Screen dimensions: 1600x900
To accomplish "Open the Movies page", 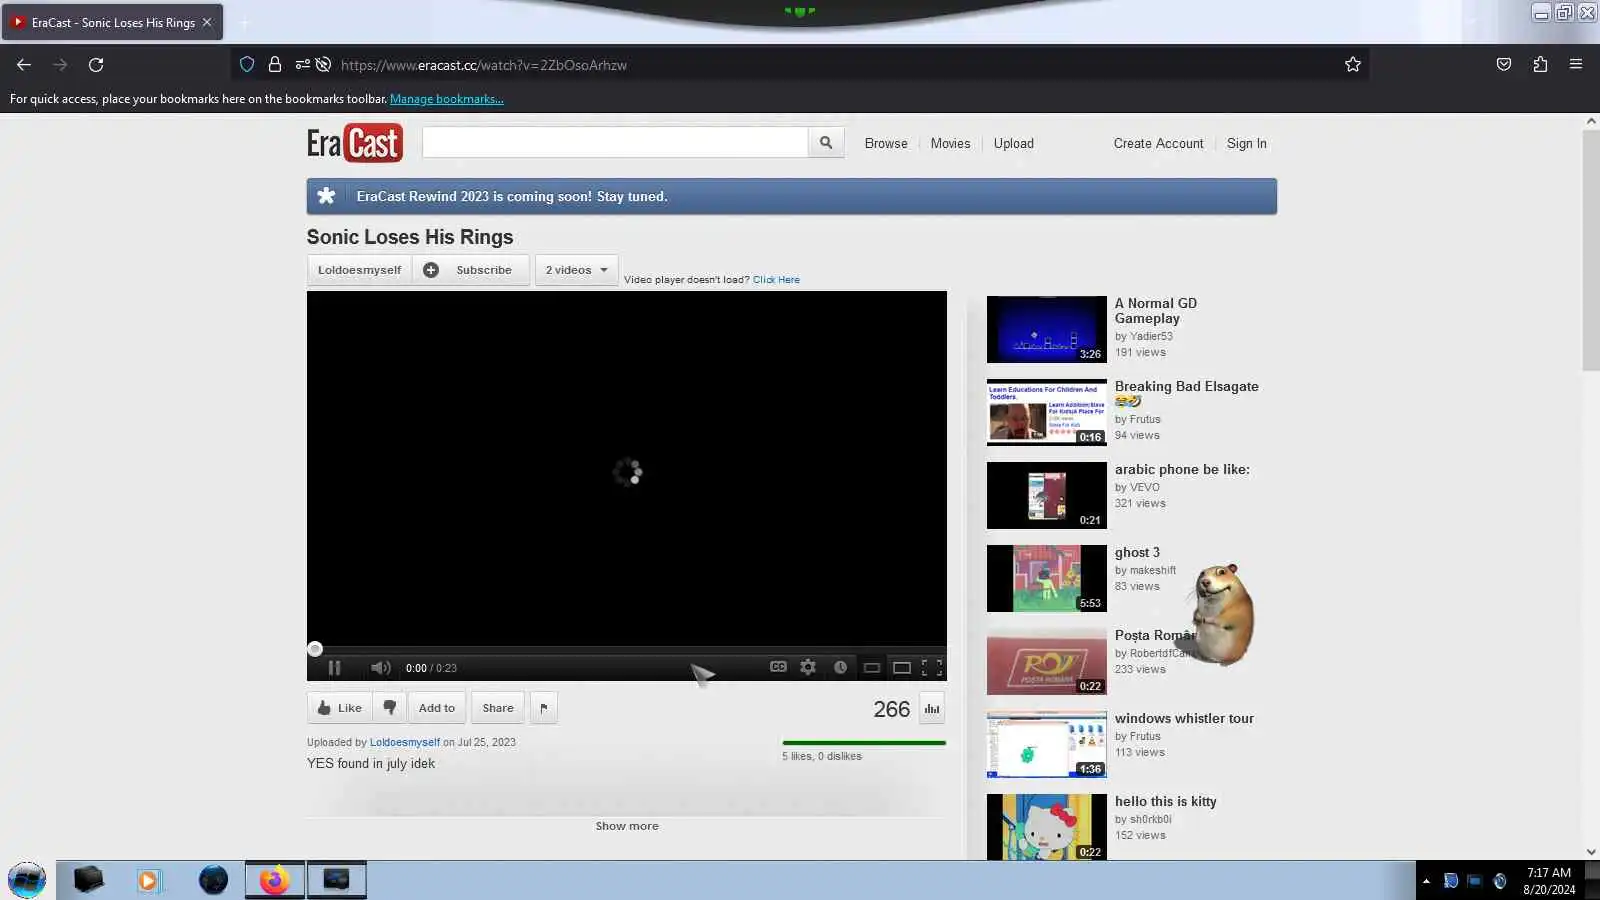I will [x=950, y=144].
